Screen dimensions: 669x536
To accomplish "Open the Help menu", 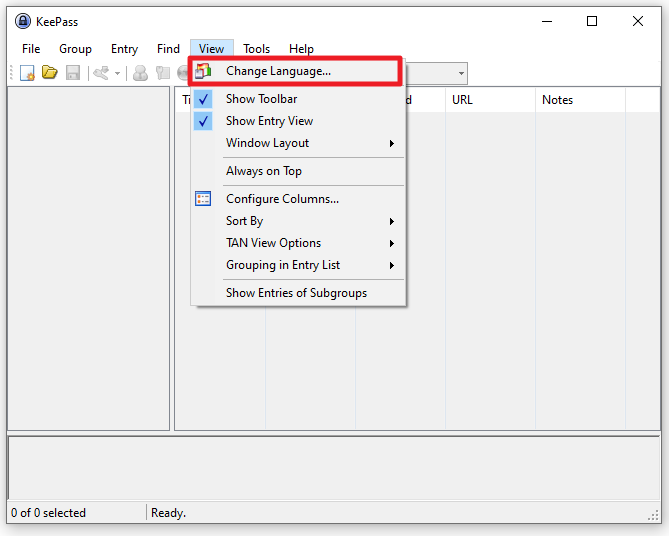I will tap(302, 49).
